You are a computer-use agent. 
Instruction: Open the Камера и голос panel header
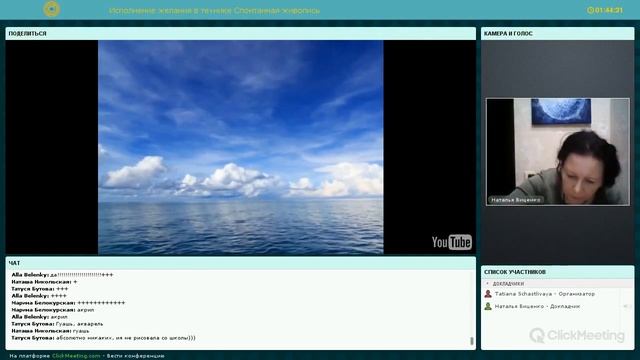click(558, 33)
